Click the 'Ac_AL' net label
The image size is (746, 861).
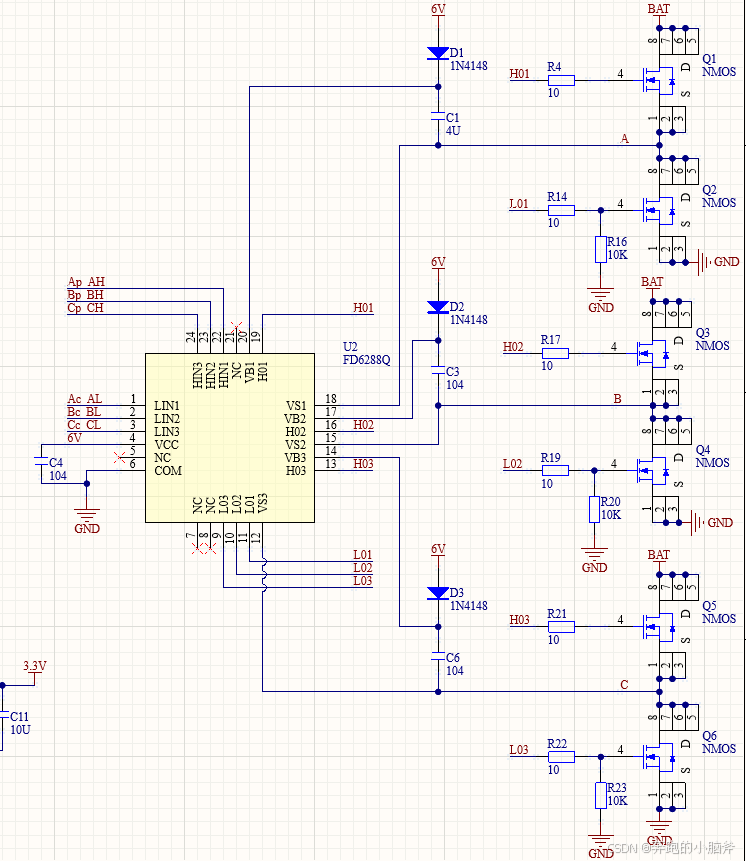tap(85, 399)
